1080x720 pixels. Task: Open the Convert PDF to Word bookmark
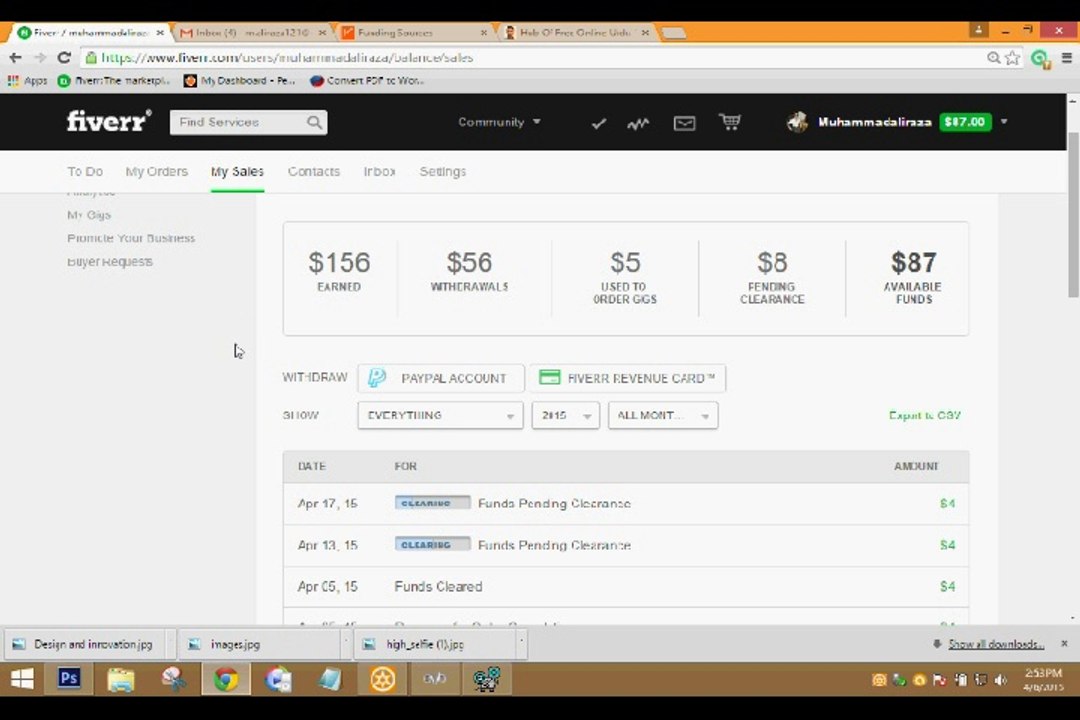click(367, 81)
